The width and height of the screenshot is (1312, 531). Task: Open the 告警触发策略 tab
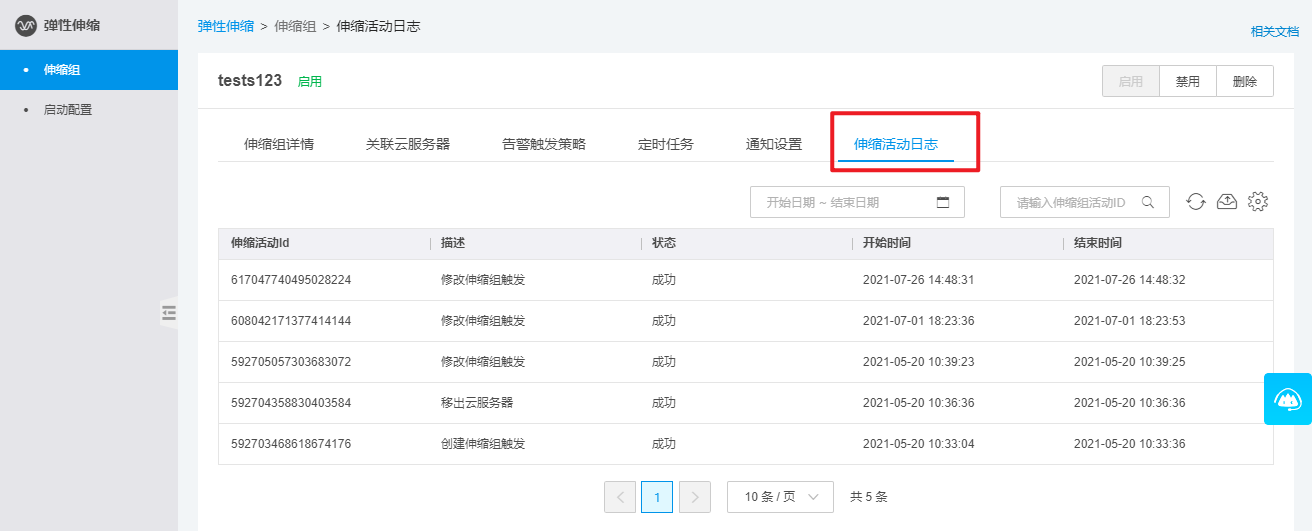[x=544, y=144]
